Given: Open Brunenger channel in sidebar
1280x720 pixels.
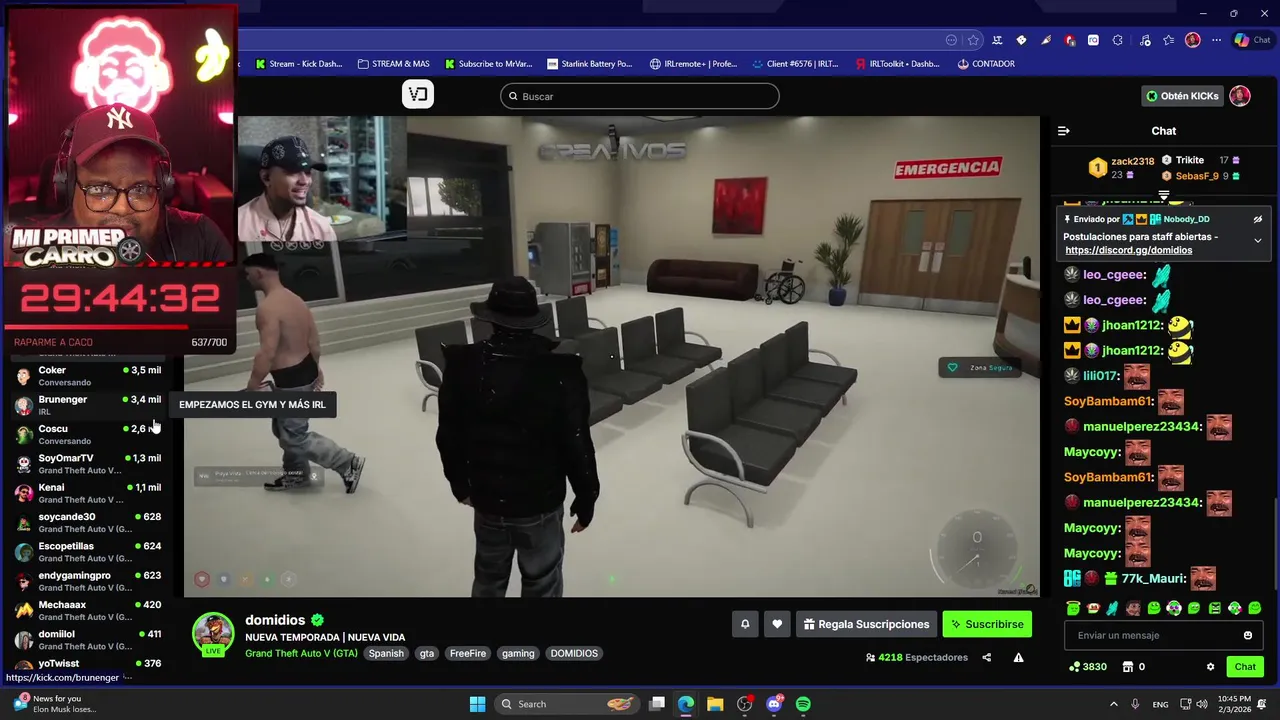Looking at the screenshot, I should [x=87, y=405].
